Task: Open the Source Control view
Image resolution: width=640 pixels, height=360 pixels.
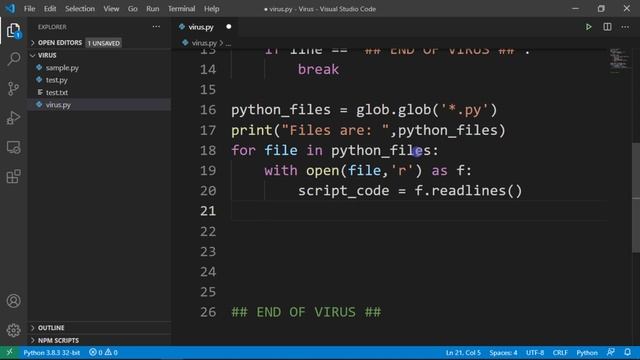Action: (13, 89)
